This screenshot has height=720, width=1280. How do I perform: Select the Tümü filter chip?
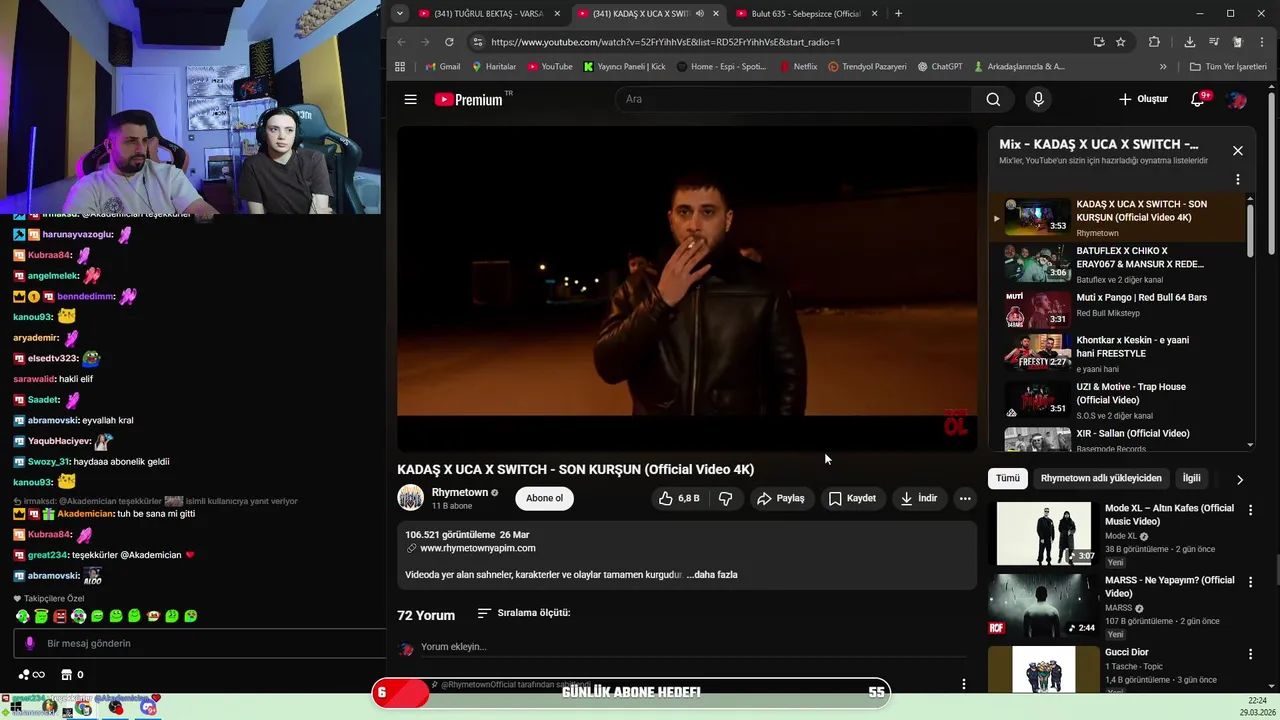pyautogui.click(x=1008, y=478)
